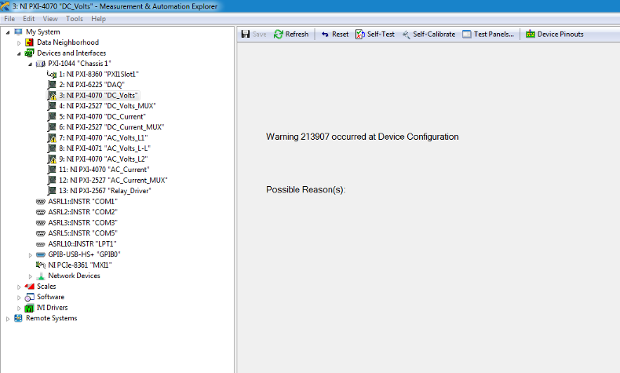620x373 pixels.
Task: Click the Self-Test button label
Action: tap(381, 34)
